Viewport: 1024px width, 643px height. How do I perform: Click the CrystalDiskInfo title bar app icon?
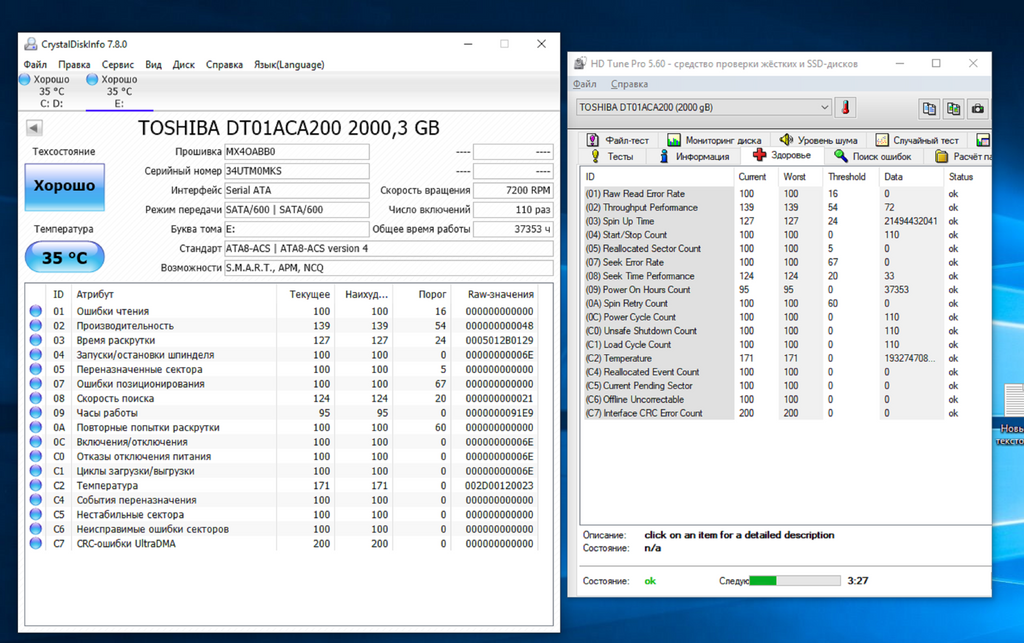[31, 44]
